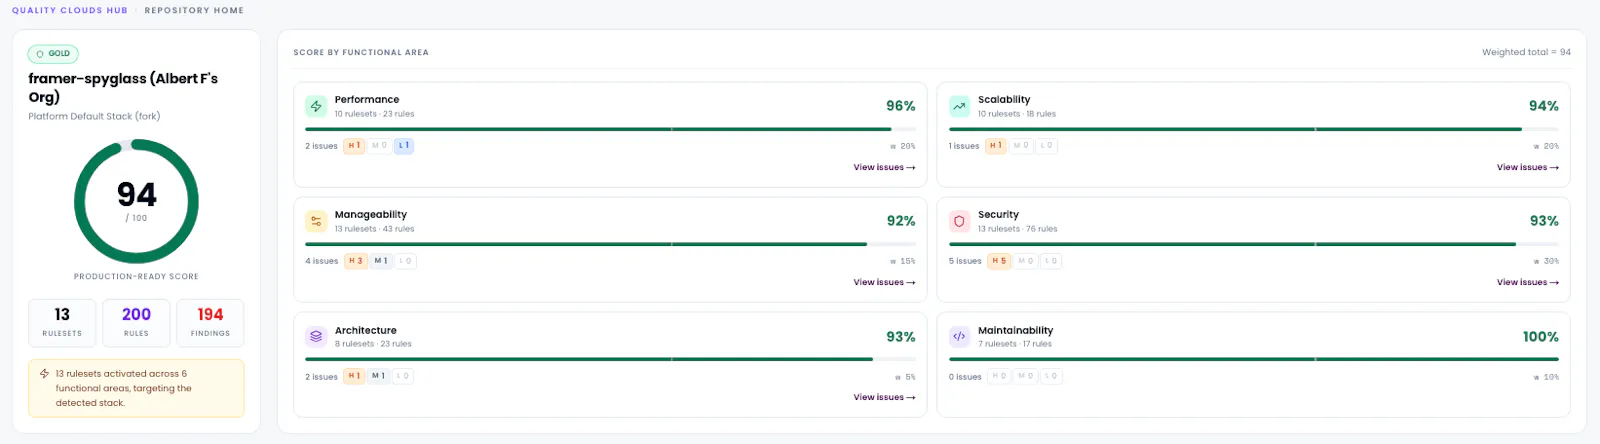Click the 13 Rulesets stat card

(x=62, y=322)
